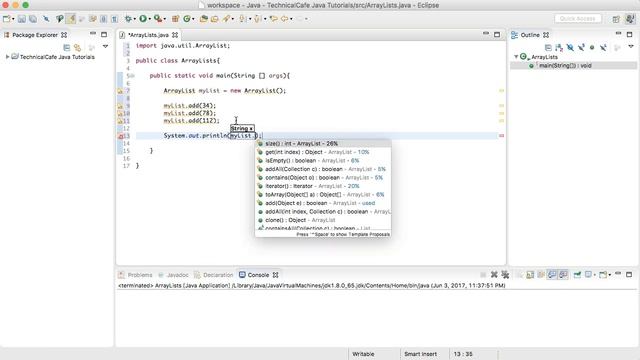Click the Open Perspective icon
The image size is (640, 360).
[616, 19]
